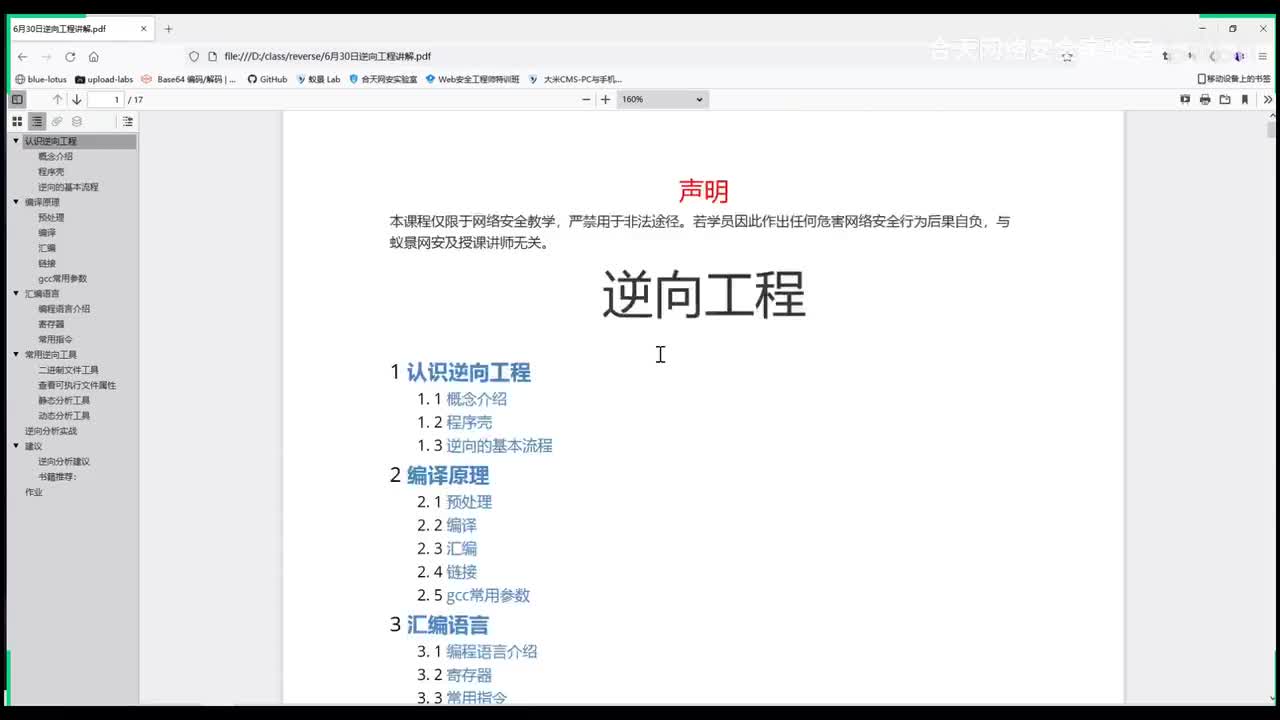
Task: Select 书籍推荐 in the outline
Action: [57, 477]
